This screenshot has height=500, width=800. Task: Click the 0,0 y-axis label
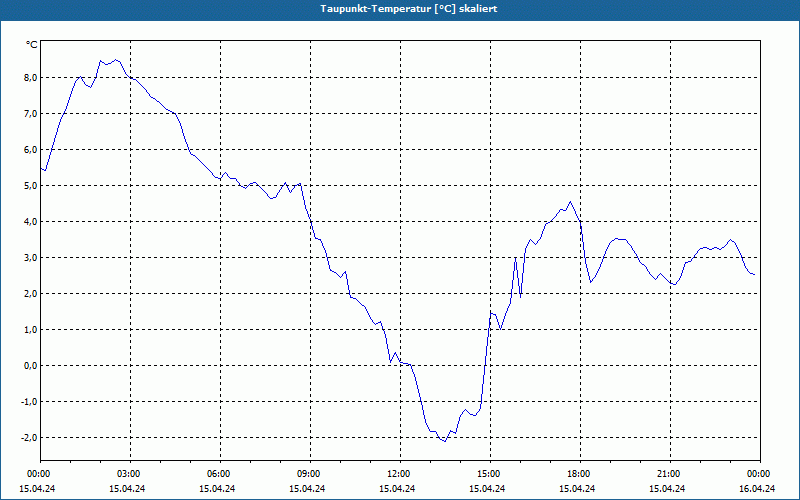coord(31,365)
